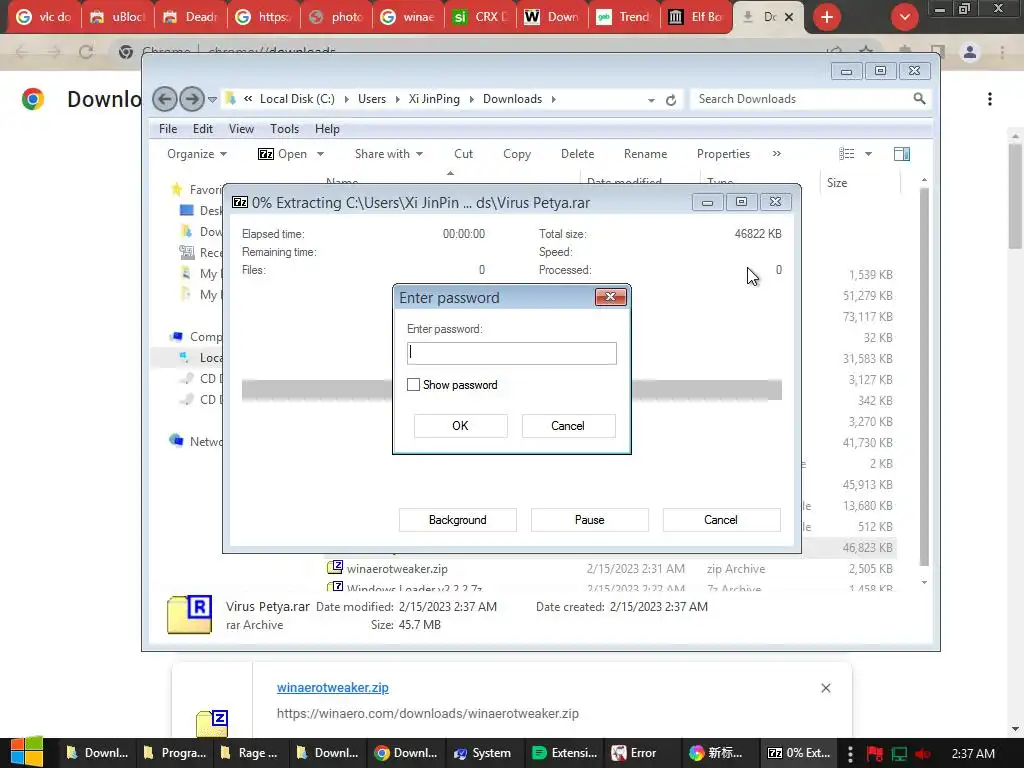
Task: Click Copy in Explorer toolbar
Action: [x=517, y=154]
